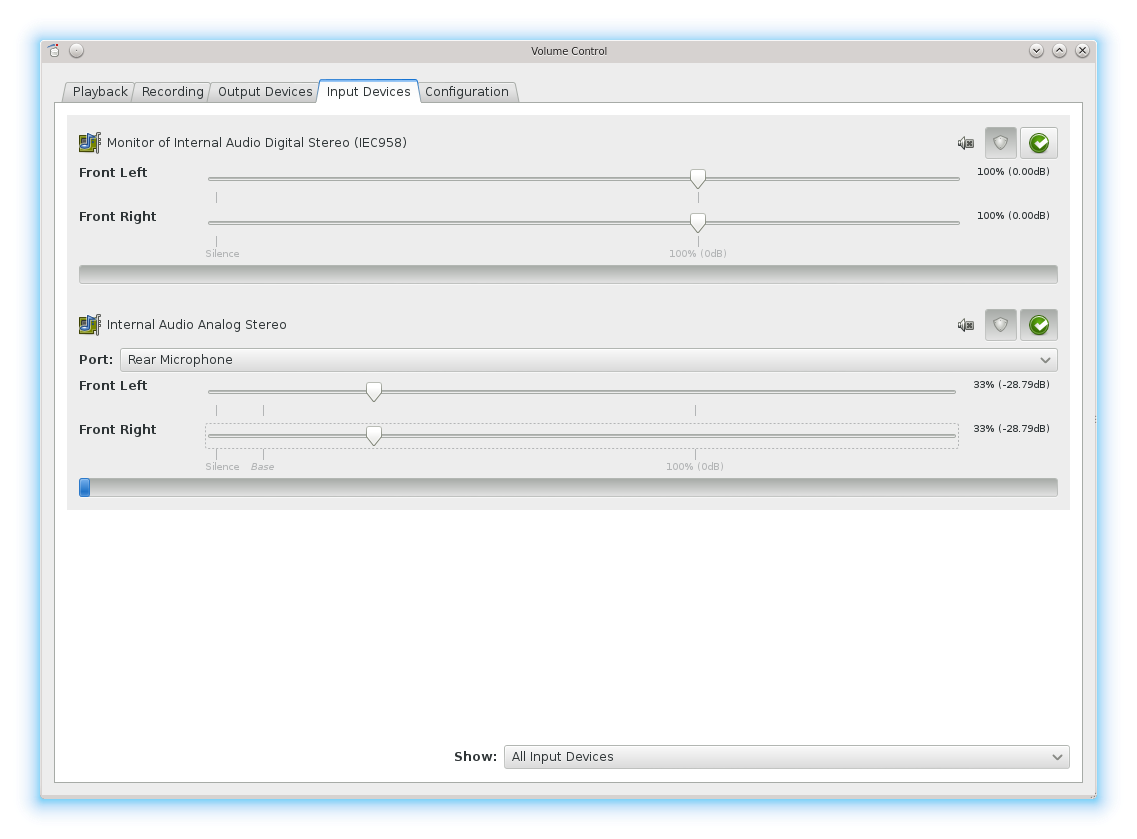Click the '100% (0.00dB)' value for Monitor Front Right
Image resolution: width=1137 pixels, height=839 pixels.
click(x=1013, y=215)
